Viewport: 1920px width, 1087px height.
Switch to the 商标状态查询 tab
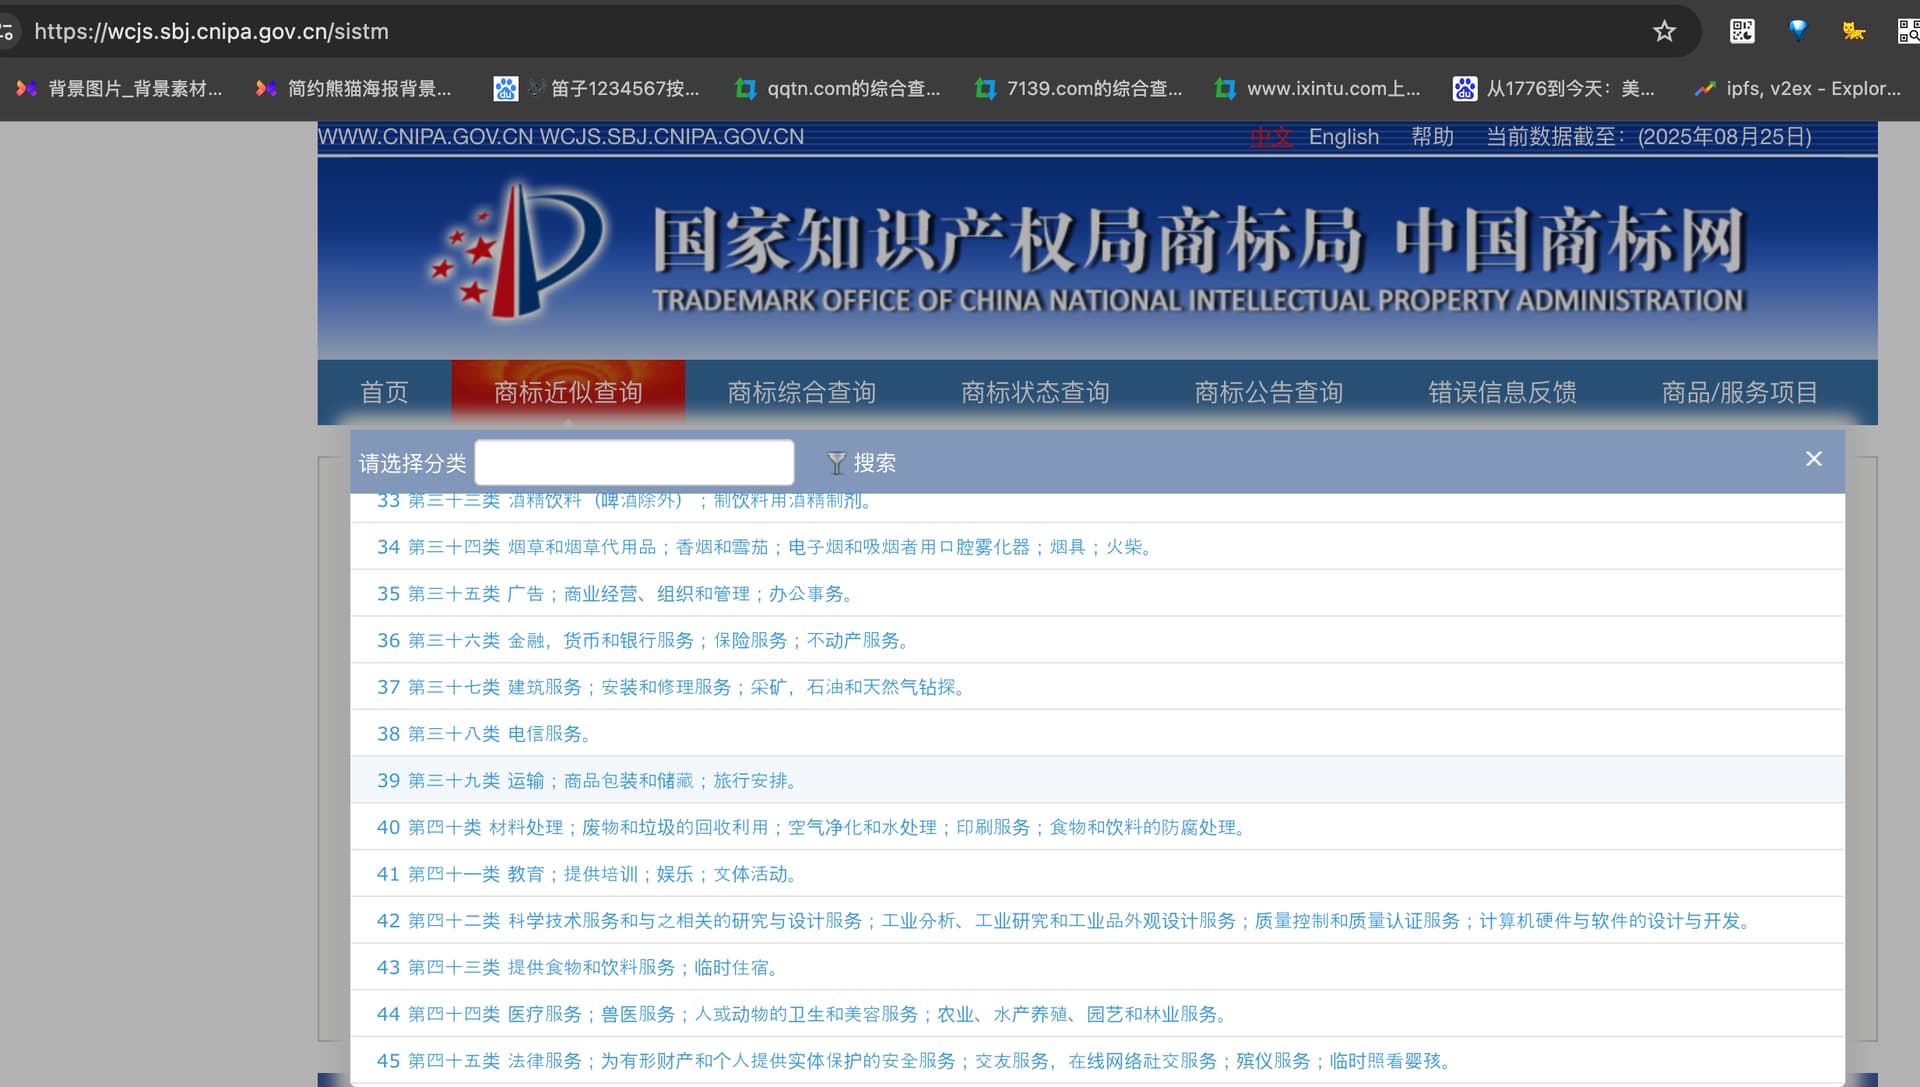(x=1035, y=392)
